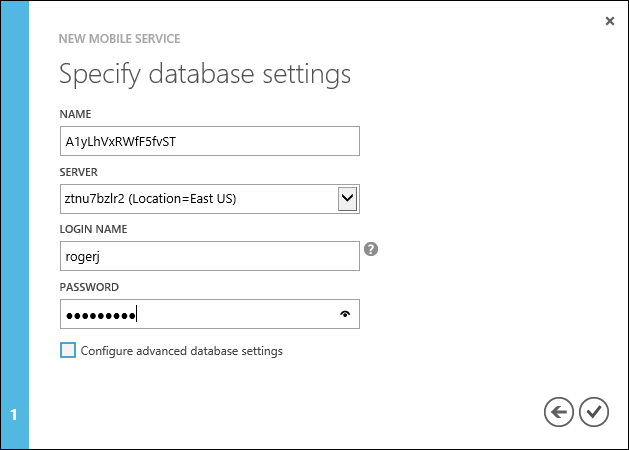The height and width of the screenshot is (450, 629).
Task: Enable Configure advanced database settings checkbox
Action: pos(68,350)
